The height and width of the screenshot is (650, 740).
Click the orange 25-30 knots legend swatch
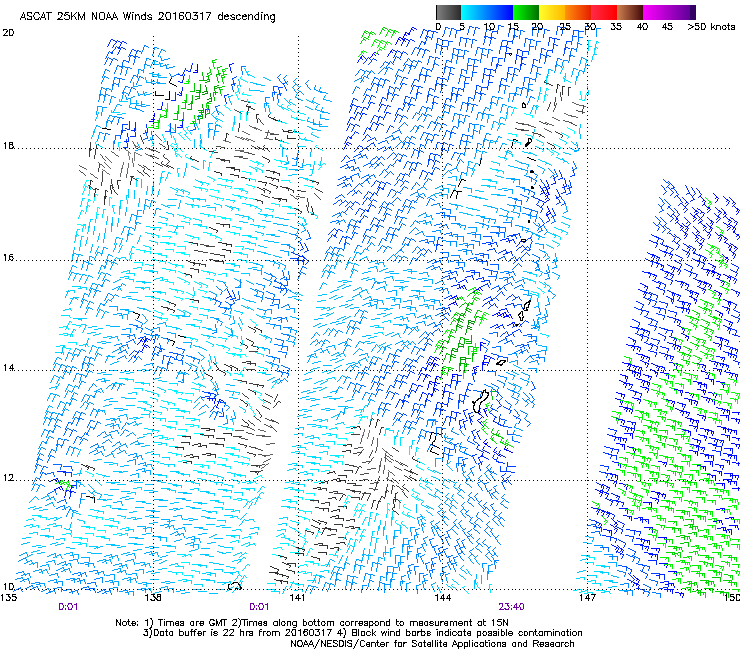coord(578,12)
